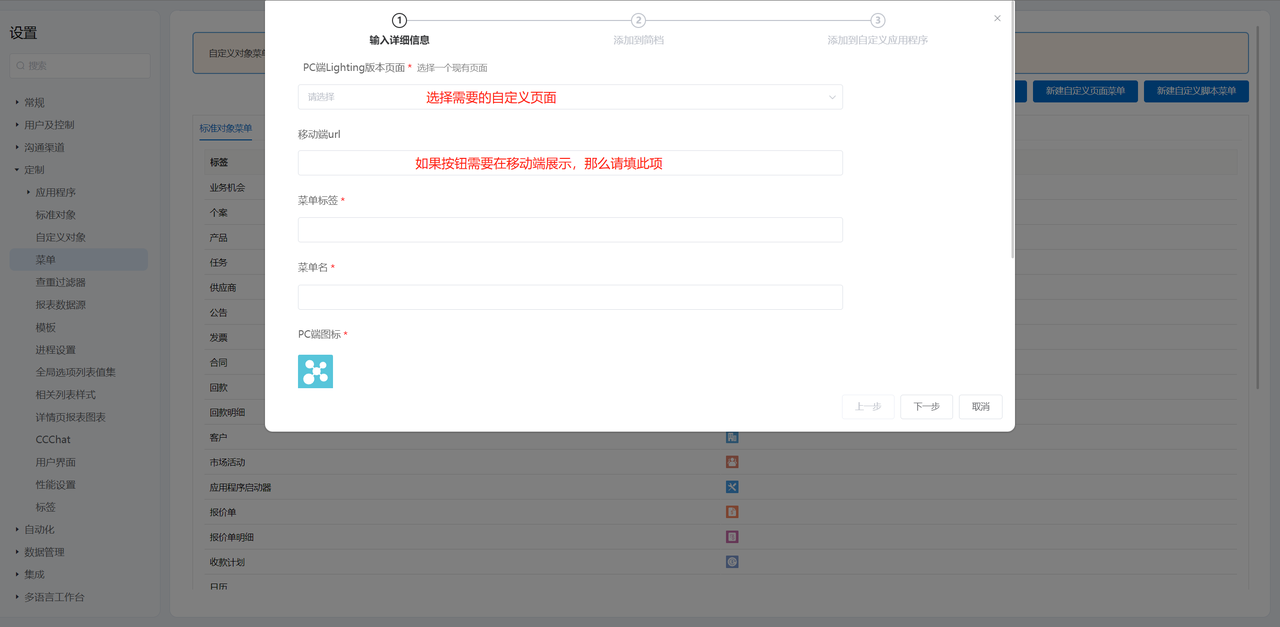Click the 市场活动 row icon

coord(732,462)
